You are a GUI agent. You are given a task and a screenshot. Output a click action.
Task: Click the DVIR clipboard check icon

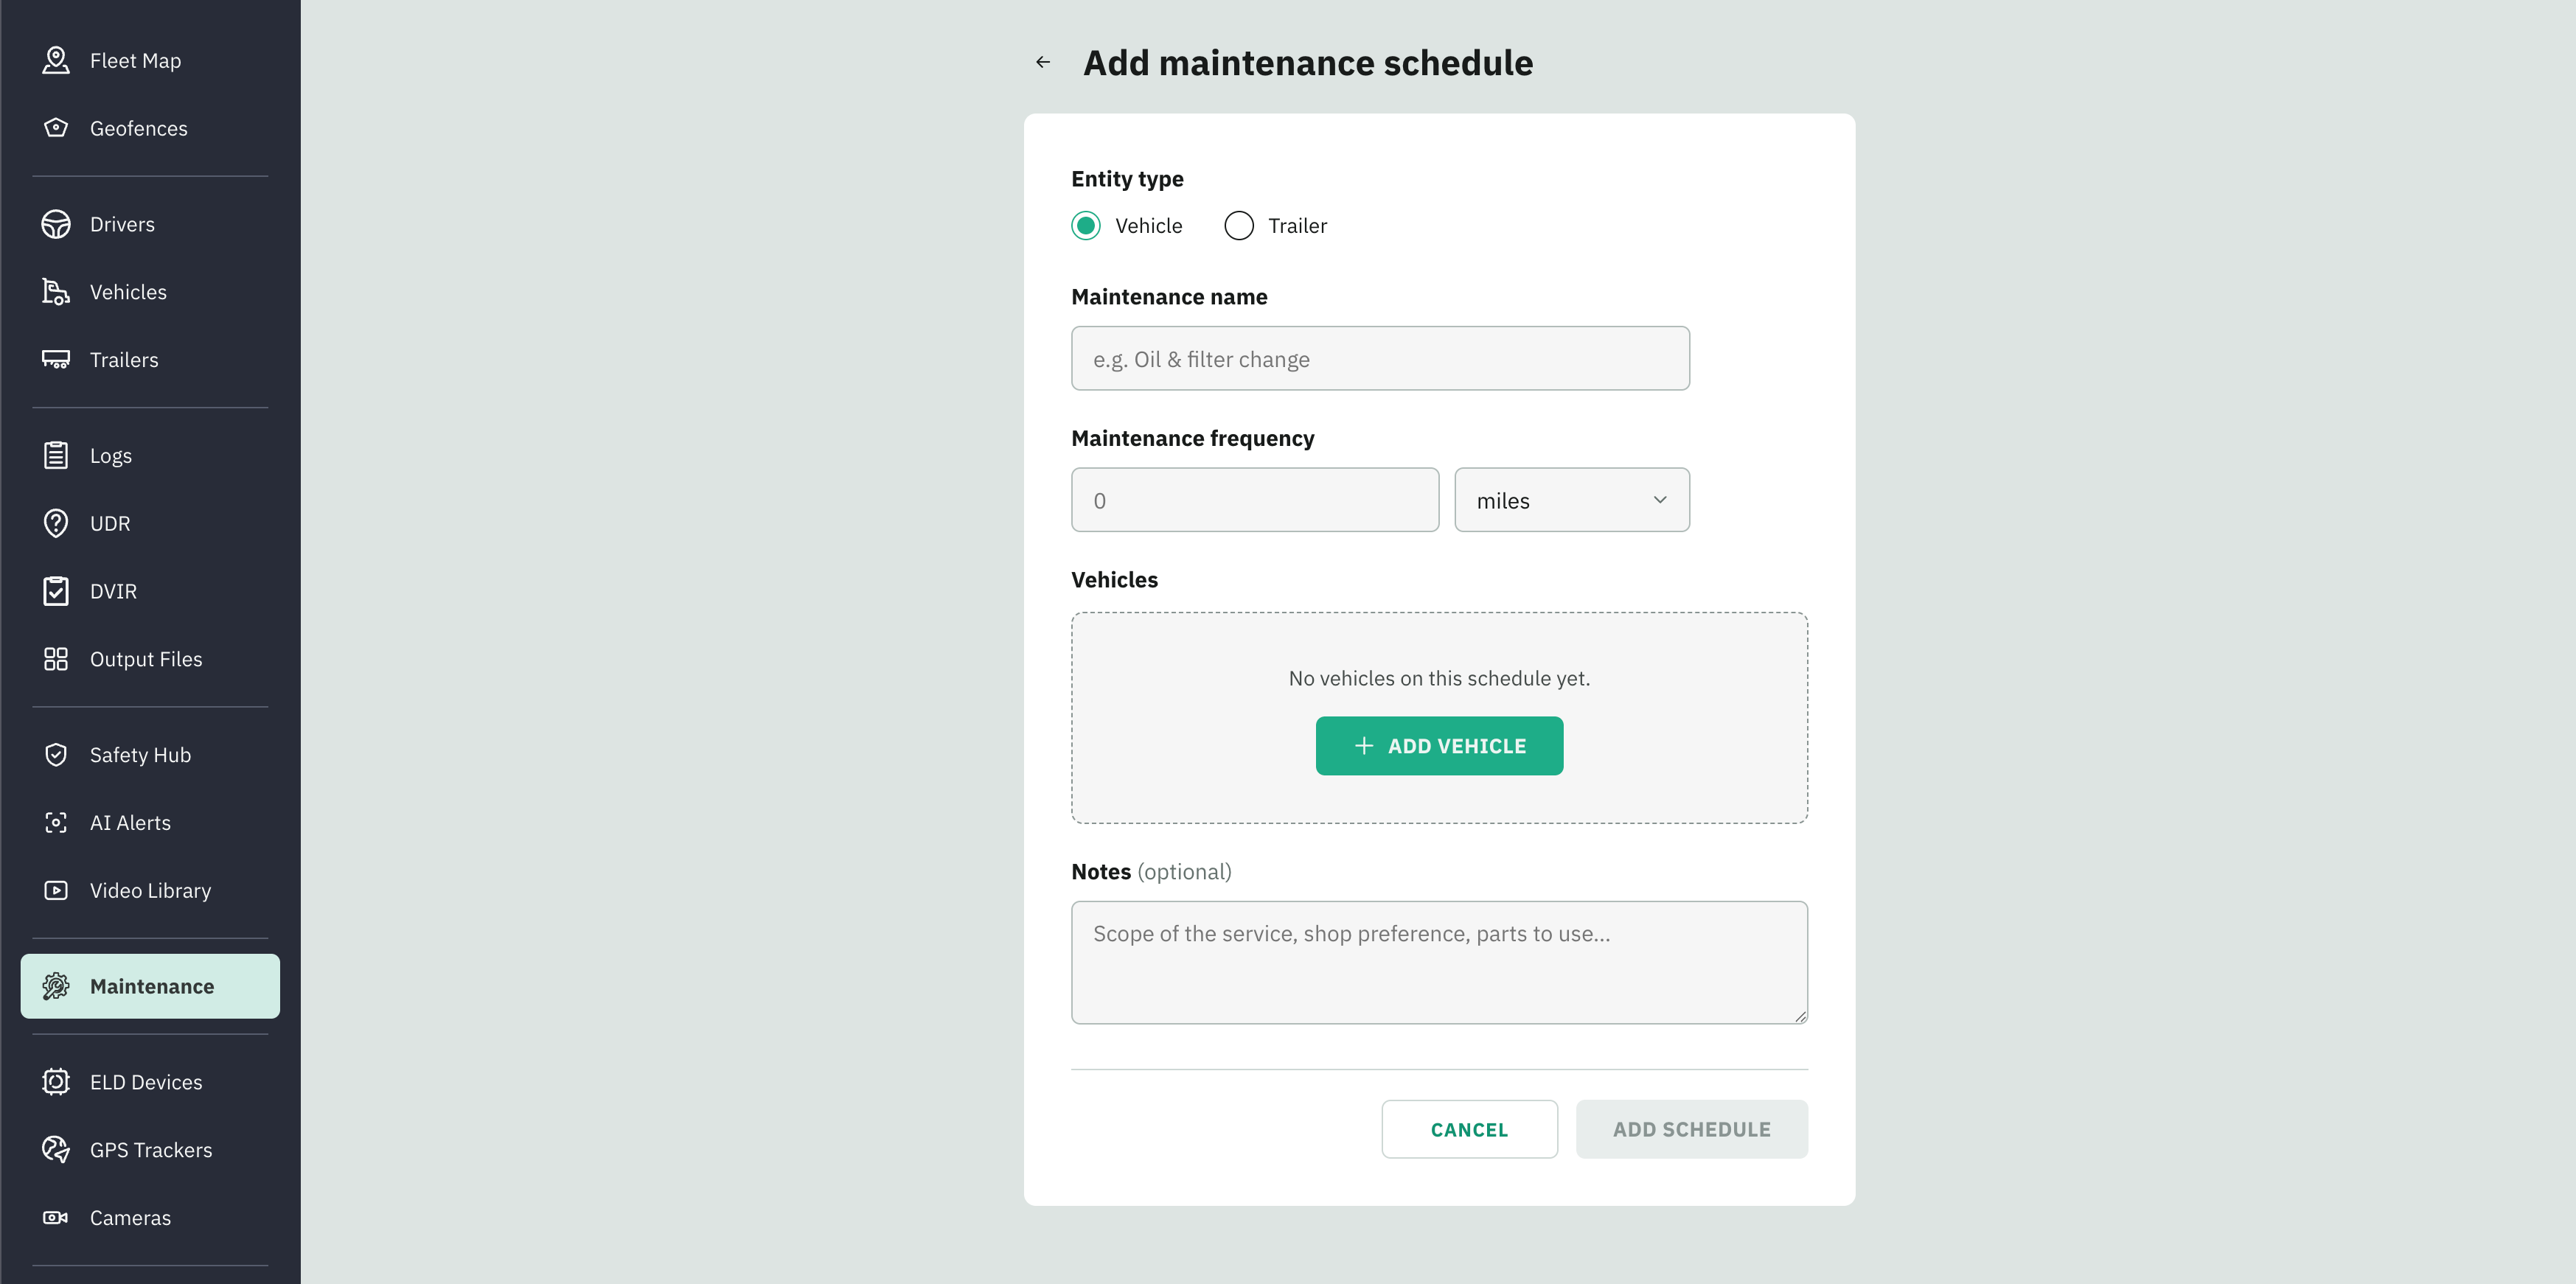click(x=56, y=591)
